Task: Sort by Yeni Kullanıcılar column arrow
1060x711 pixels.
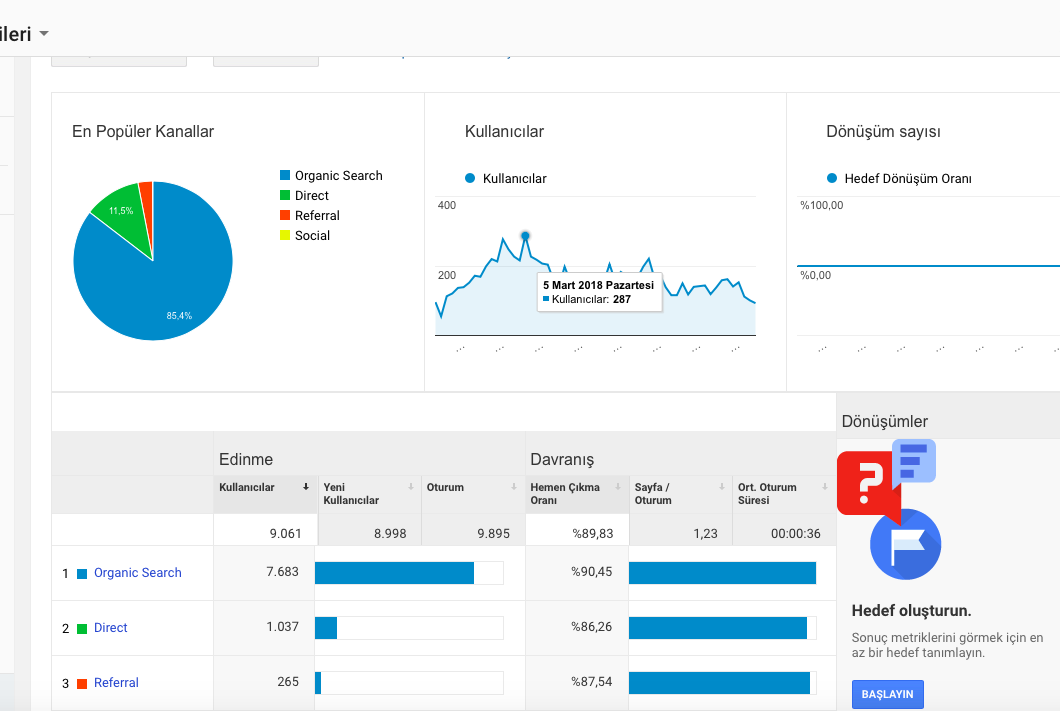Action: 410,487
